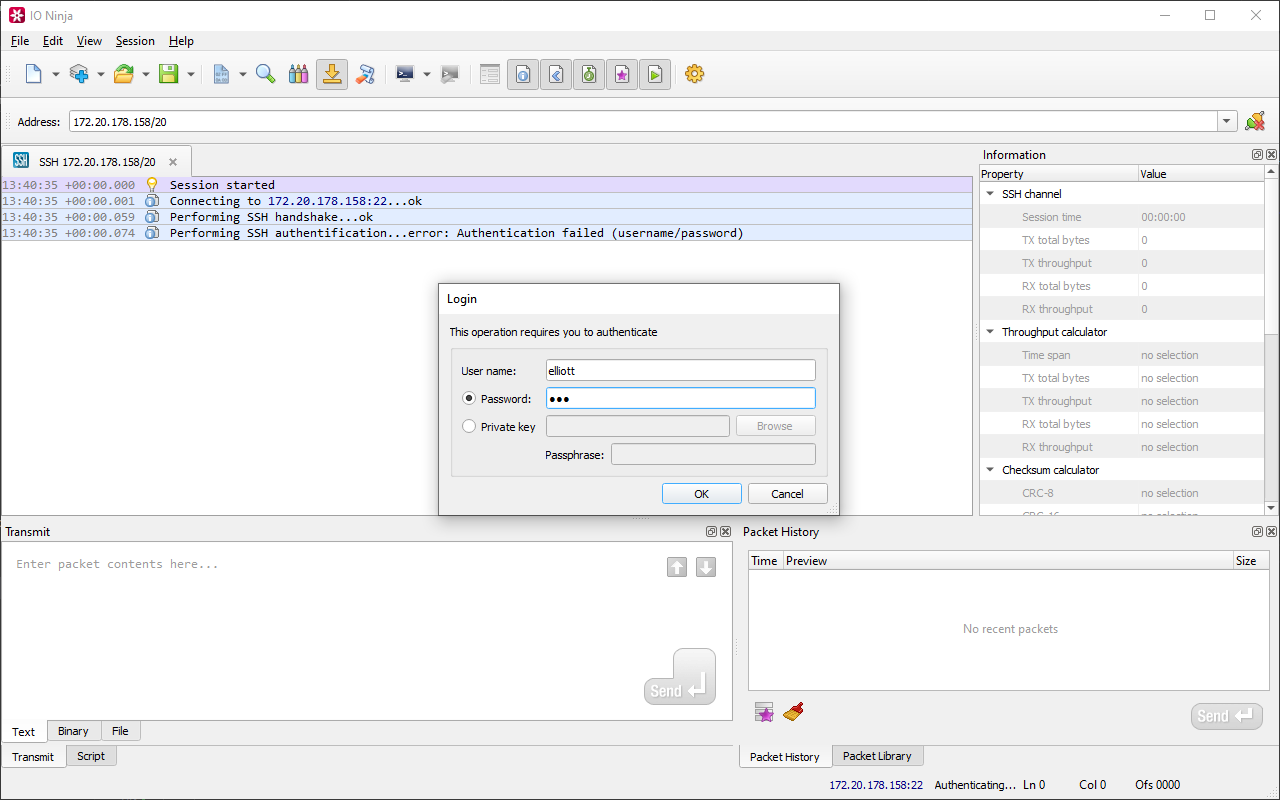Toggle scroll-to-bottom download arrow icon
The height and width of the screenshot is (800, 1280).
tap(332, 74)
